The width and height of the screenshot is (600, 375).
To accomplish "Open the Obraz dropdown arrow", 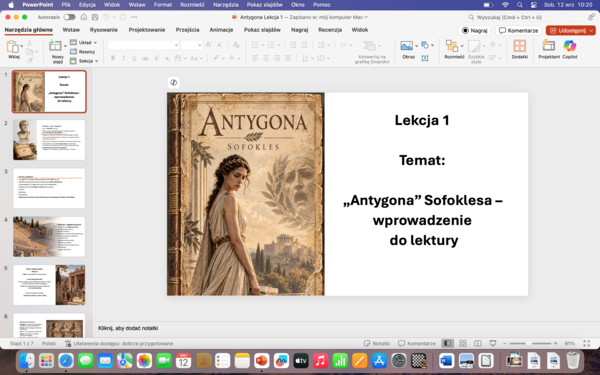I will pos(416,46).
